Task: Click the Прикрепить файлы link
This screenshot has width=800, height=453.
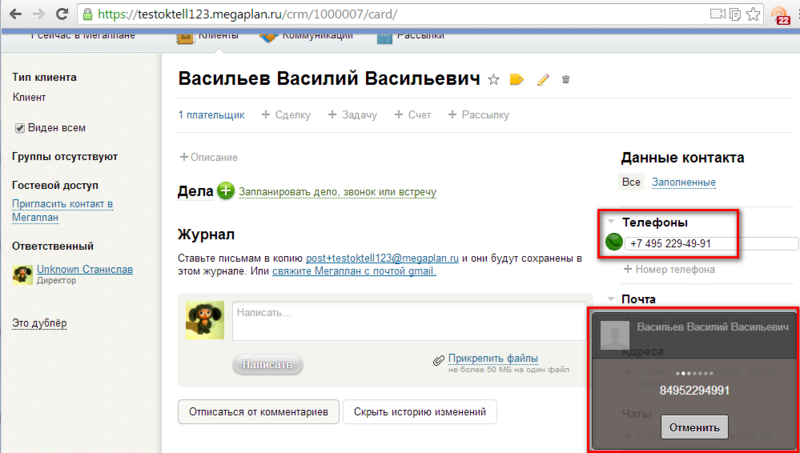Action: (x=492, y=358)
